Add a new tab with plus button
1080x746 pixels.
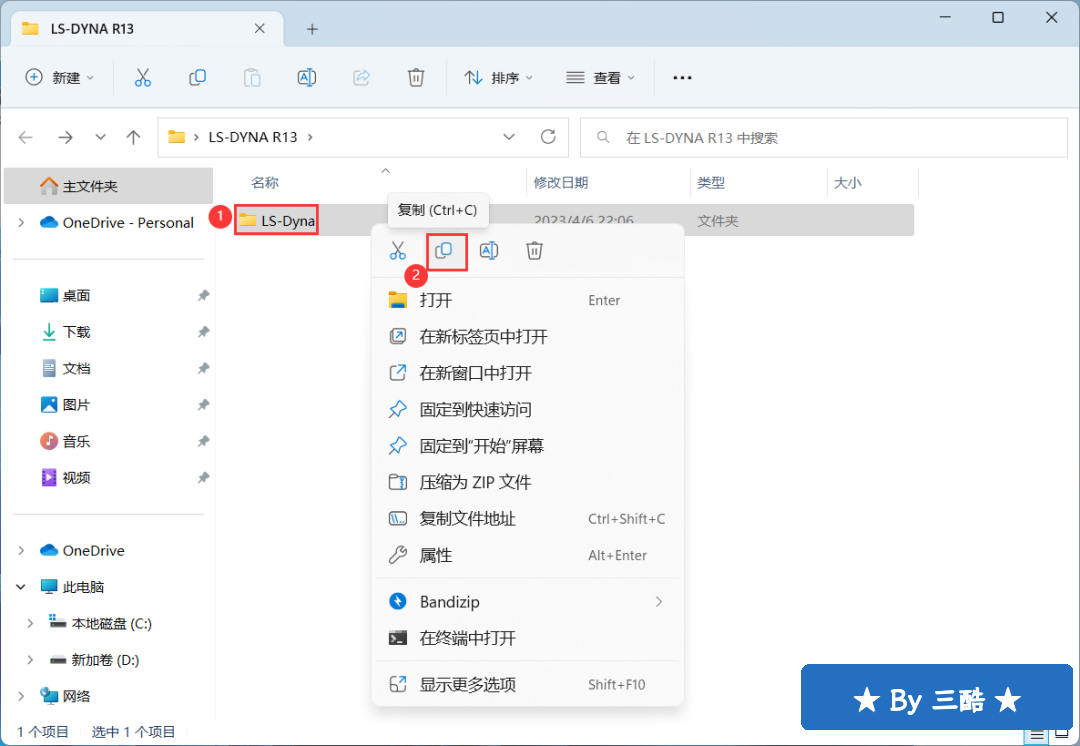(x=312, y=29)
